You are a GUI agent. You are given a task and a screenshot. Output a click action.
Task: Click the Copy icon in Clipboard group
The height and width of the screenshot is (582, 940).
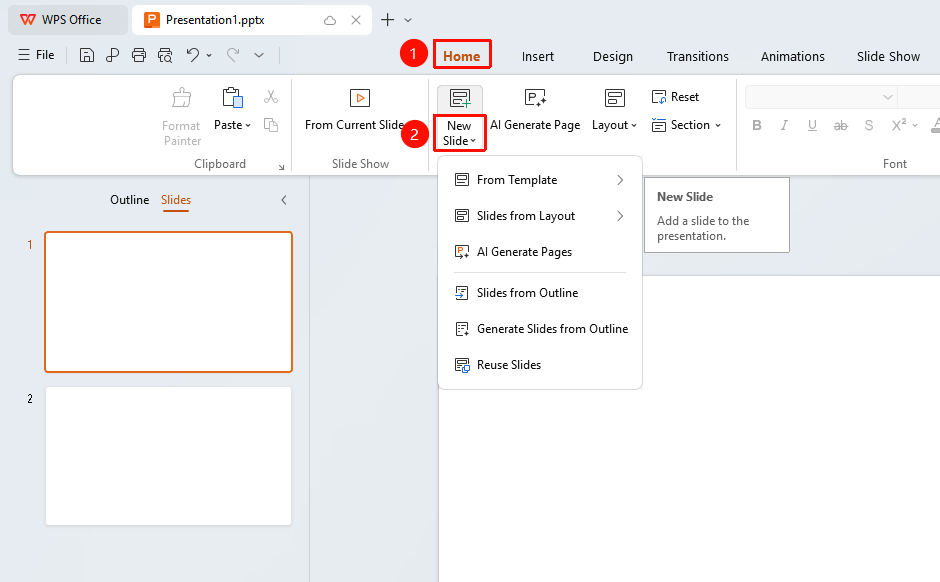[271, 125]
